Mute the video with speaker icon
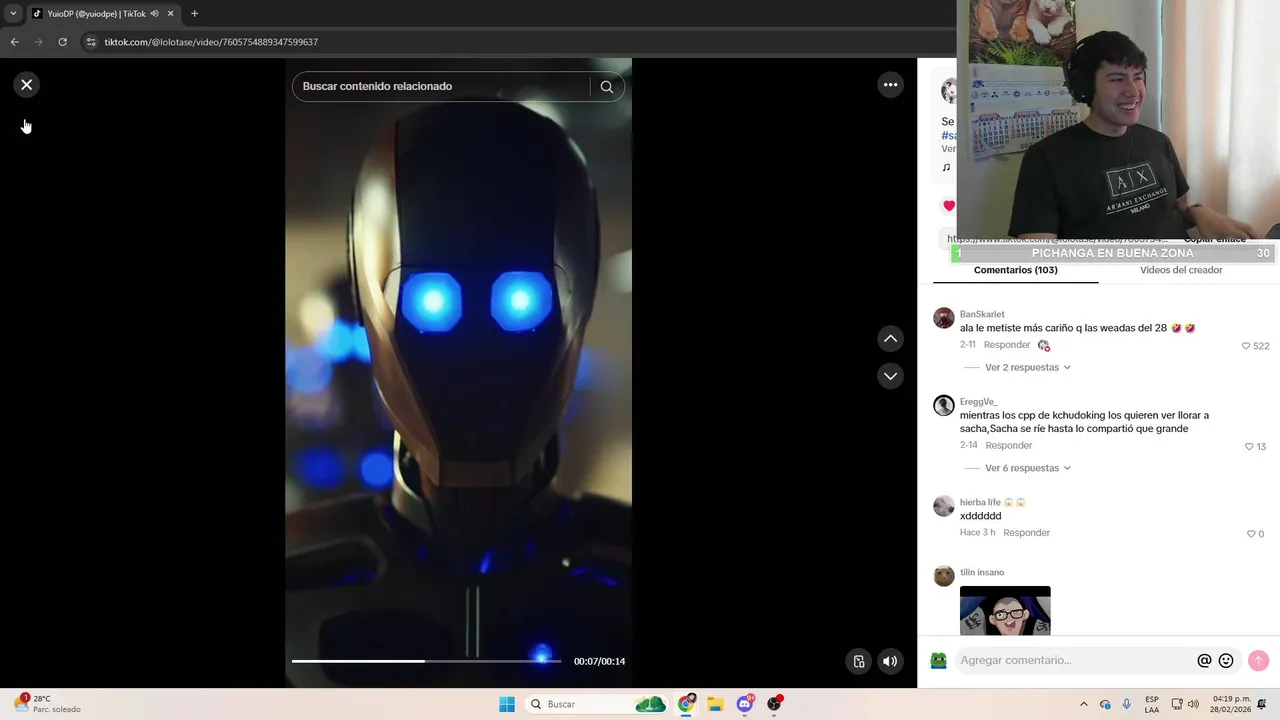1280x720 pixels. 890,661
